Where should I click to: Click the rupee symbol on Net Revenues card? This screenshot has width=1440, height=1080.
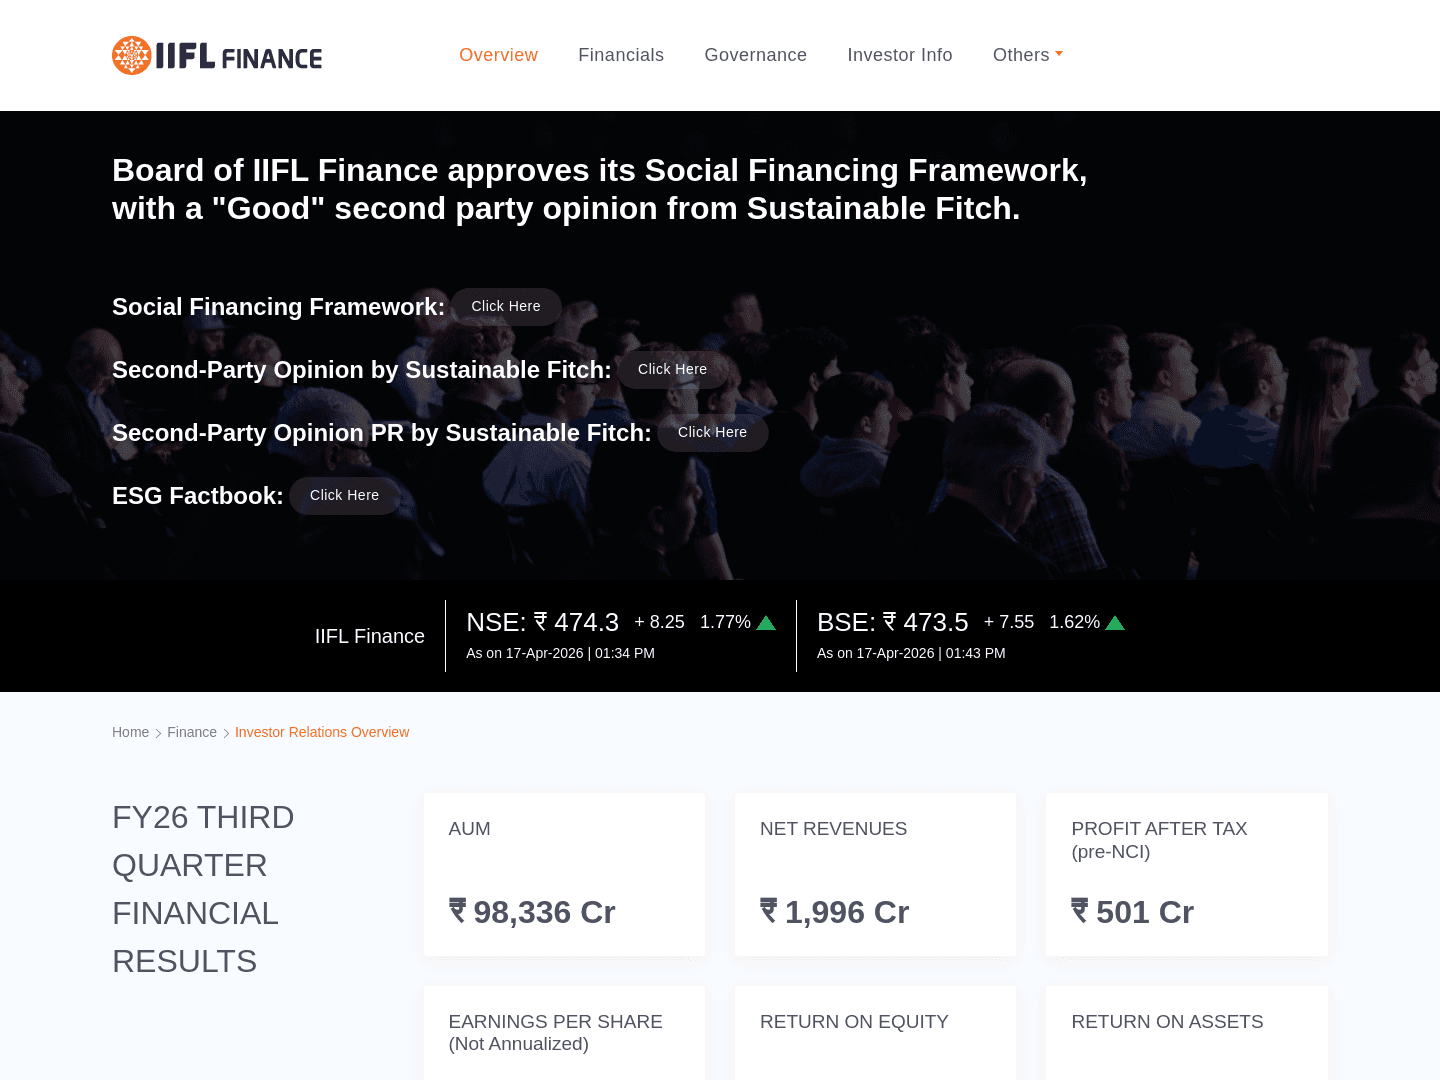click(769, 911)
